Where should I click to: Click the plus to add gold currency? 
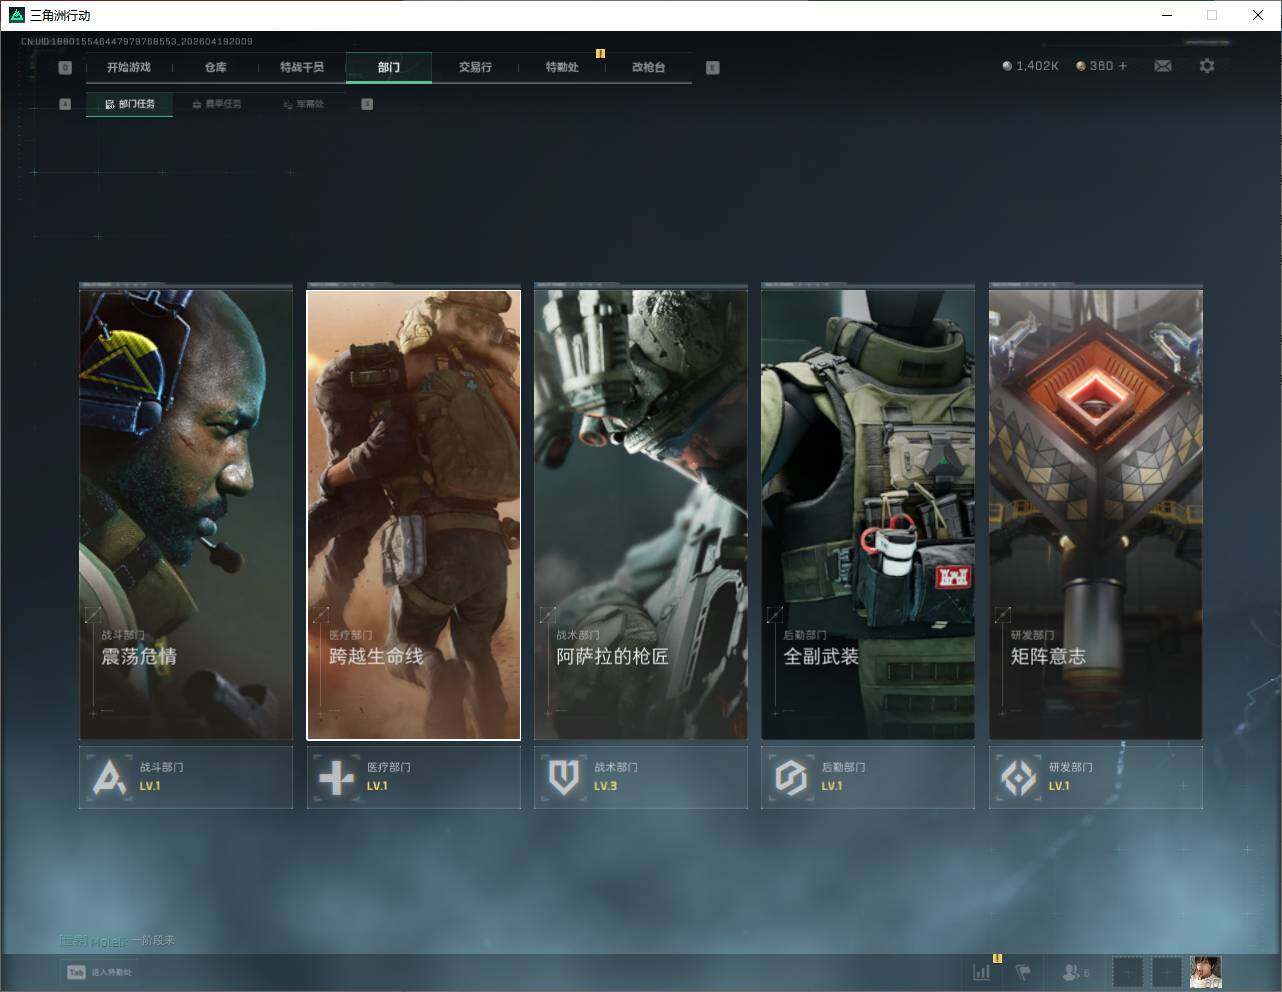(x=1123, y=66)
